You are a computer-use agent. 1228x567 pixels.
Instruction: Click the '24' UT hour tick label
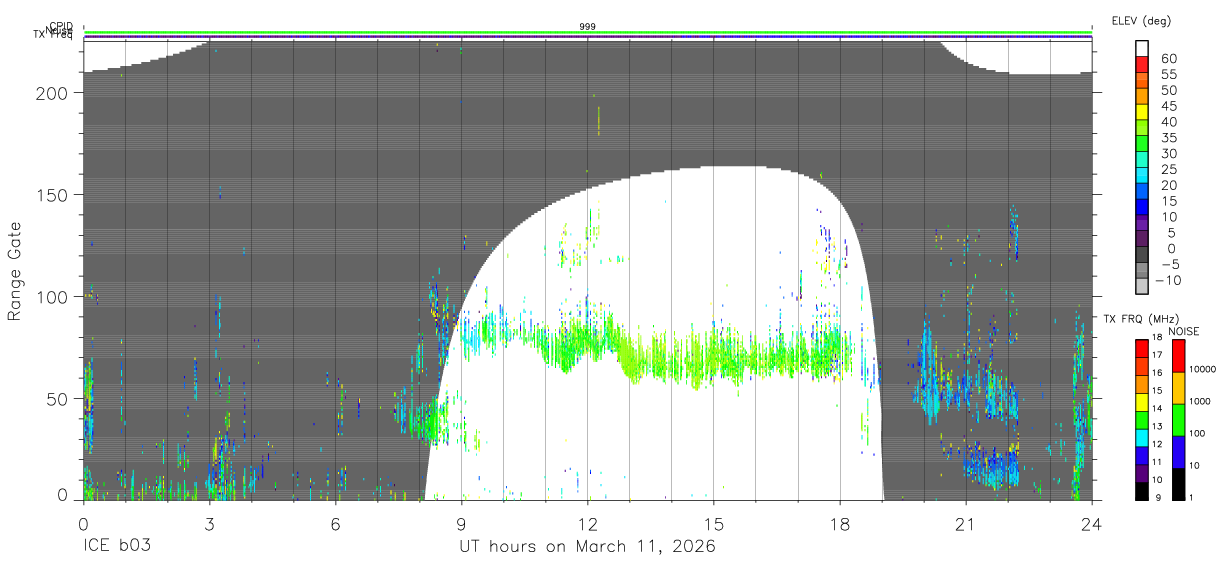(x=1092, y=523)
